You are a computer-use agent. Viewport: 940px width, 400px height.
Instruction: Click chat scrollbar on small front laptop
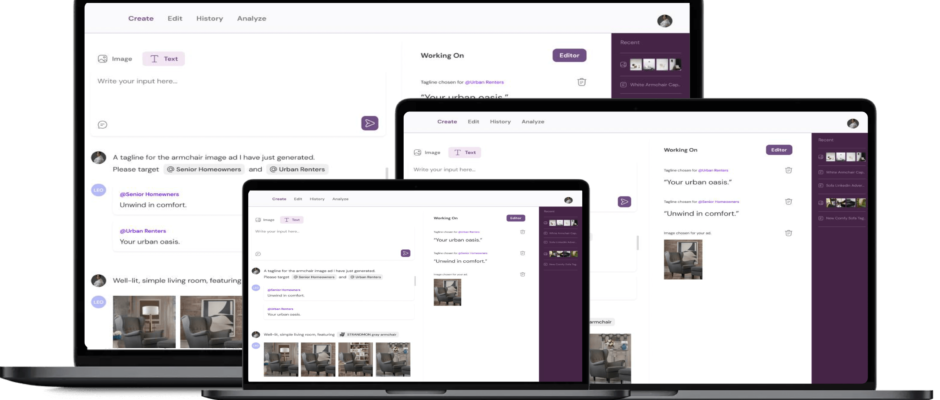415,281
